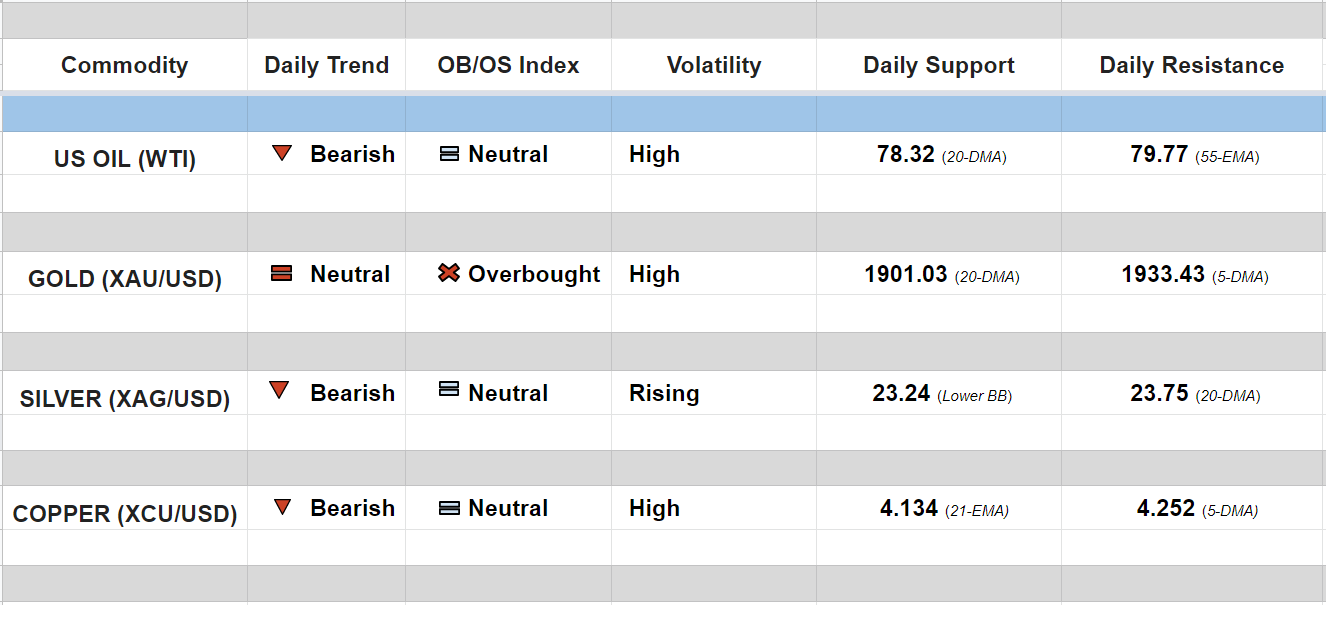Select the GOLD (XAU/USD) cell
The height and width of the screenshot is (635, 1326).
coord(124,279)
